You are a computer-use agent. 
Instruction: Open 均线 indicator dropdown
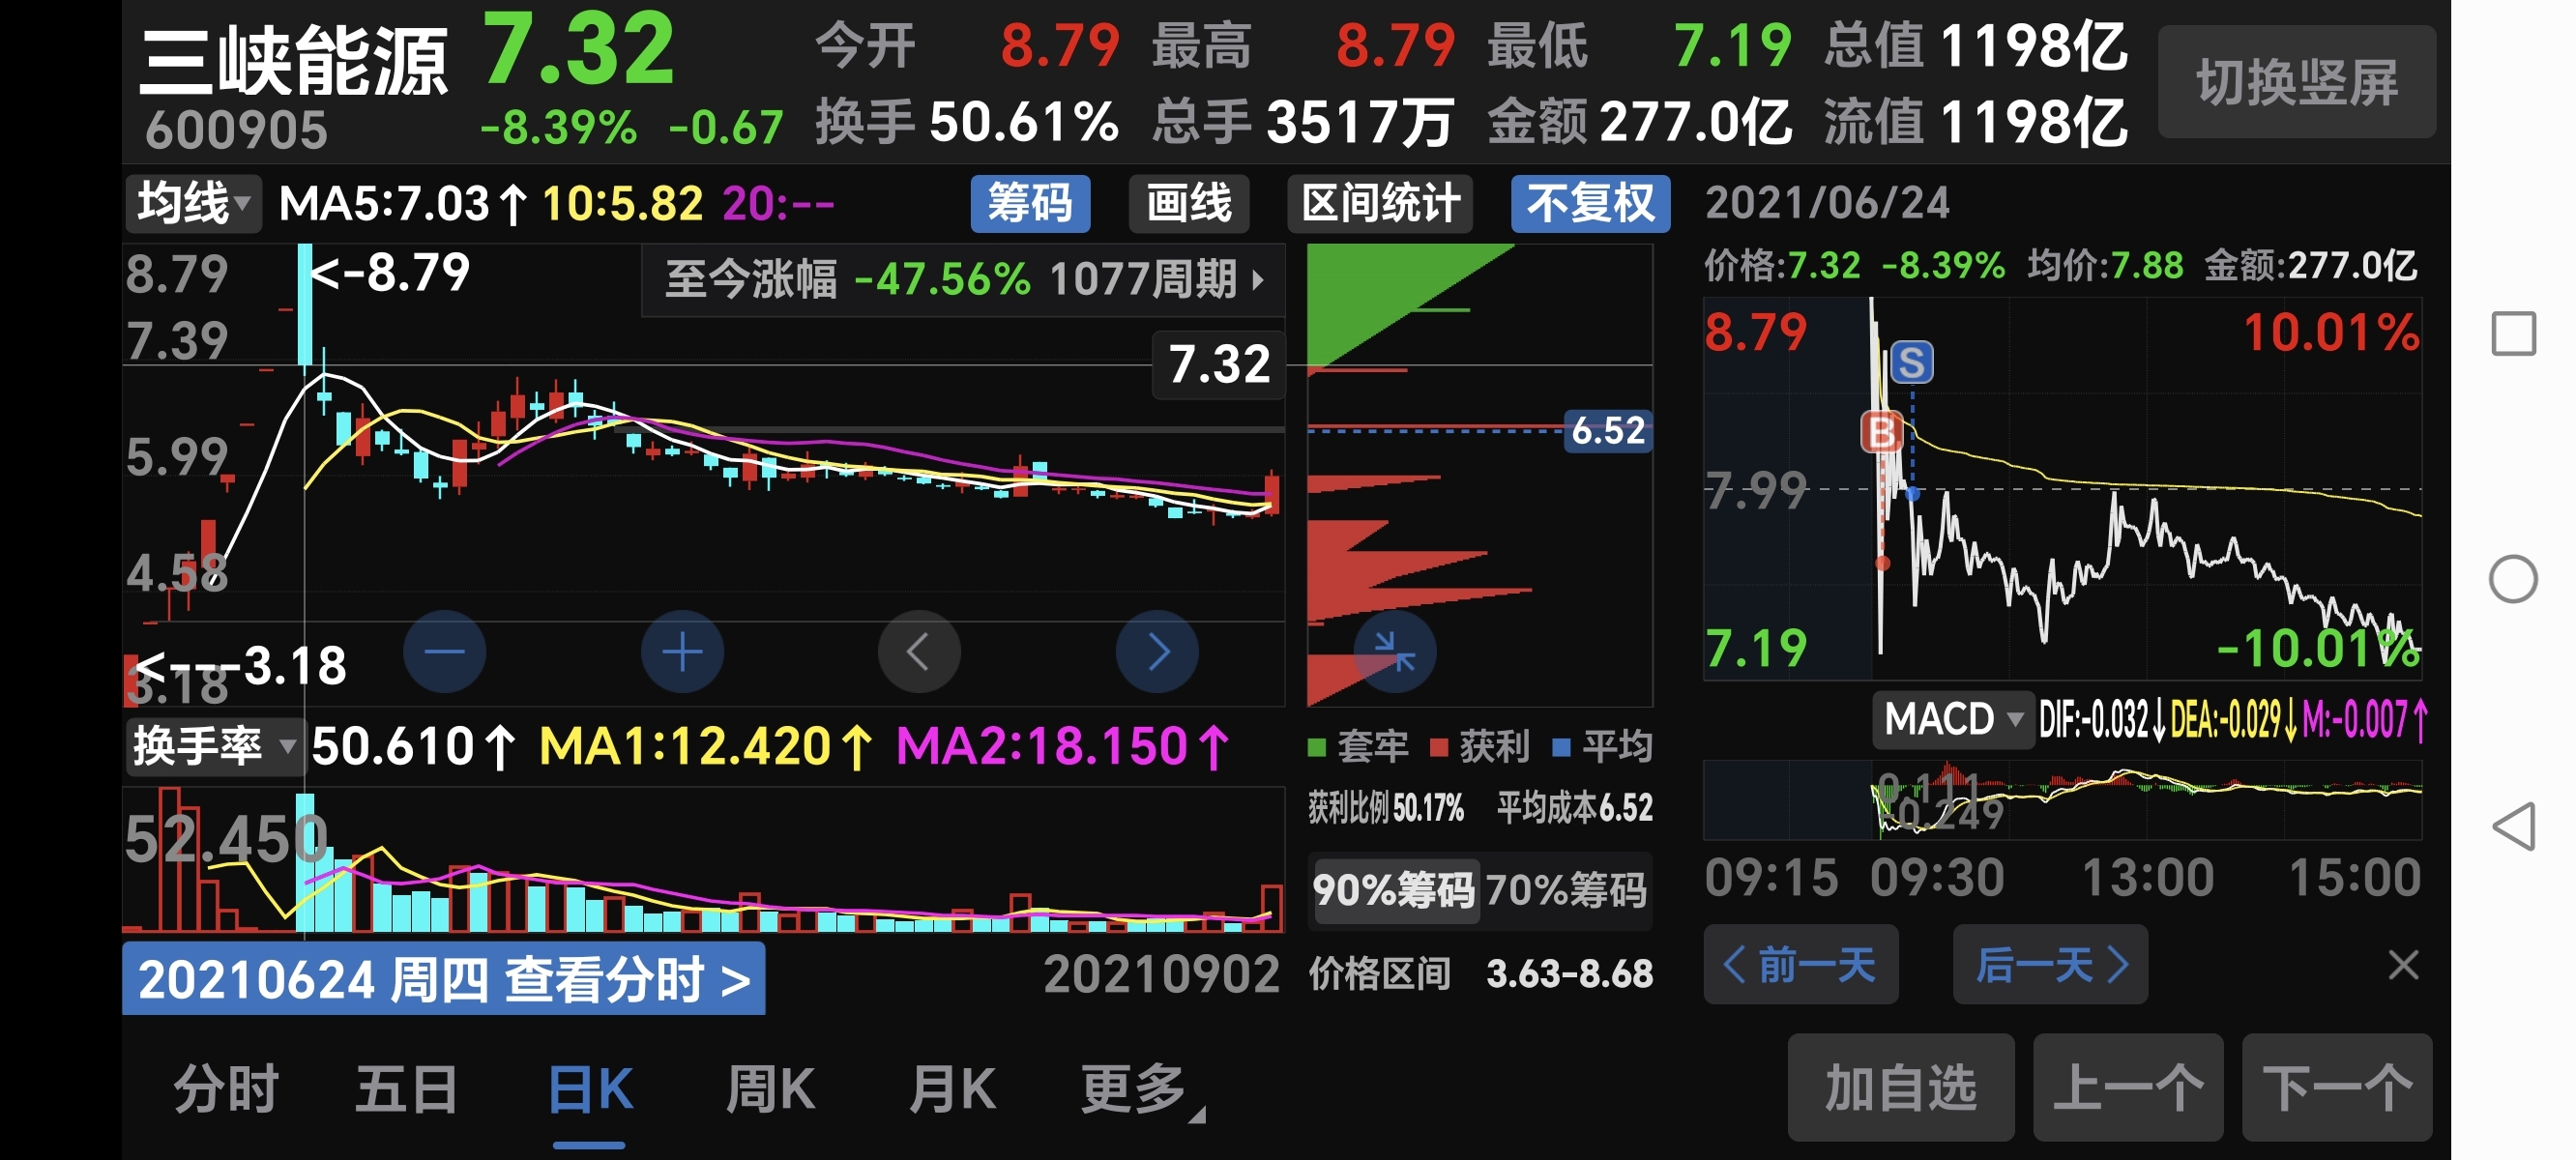pyautogui.click(x=193, y=204)
